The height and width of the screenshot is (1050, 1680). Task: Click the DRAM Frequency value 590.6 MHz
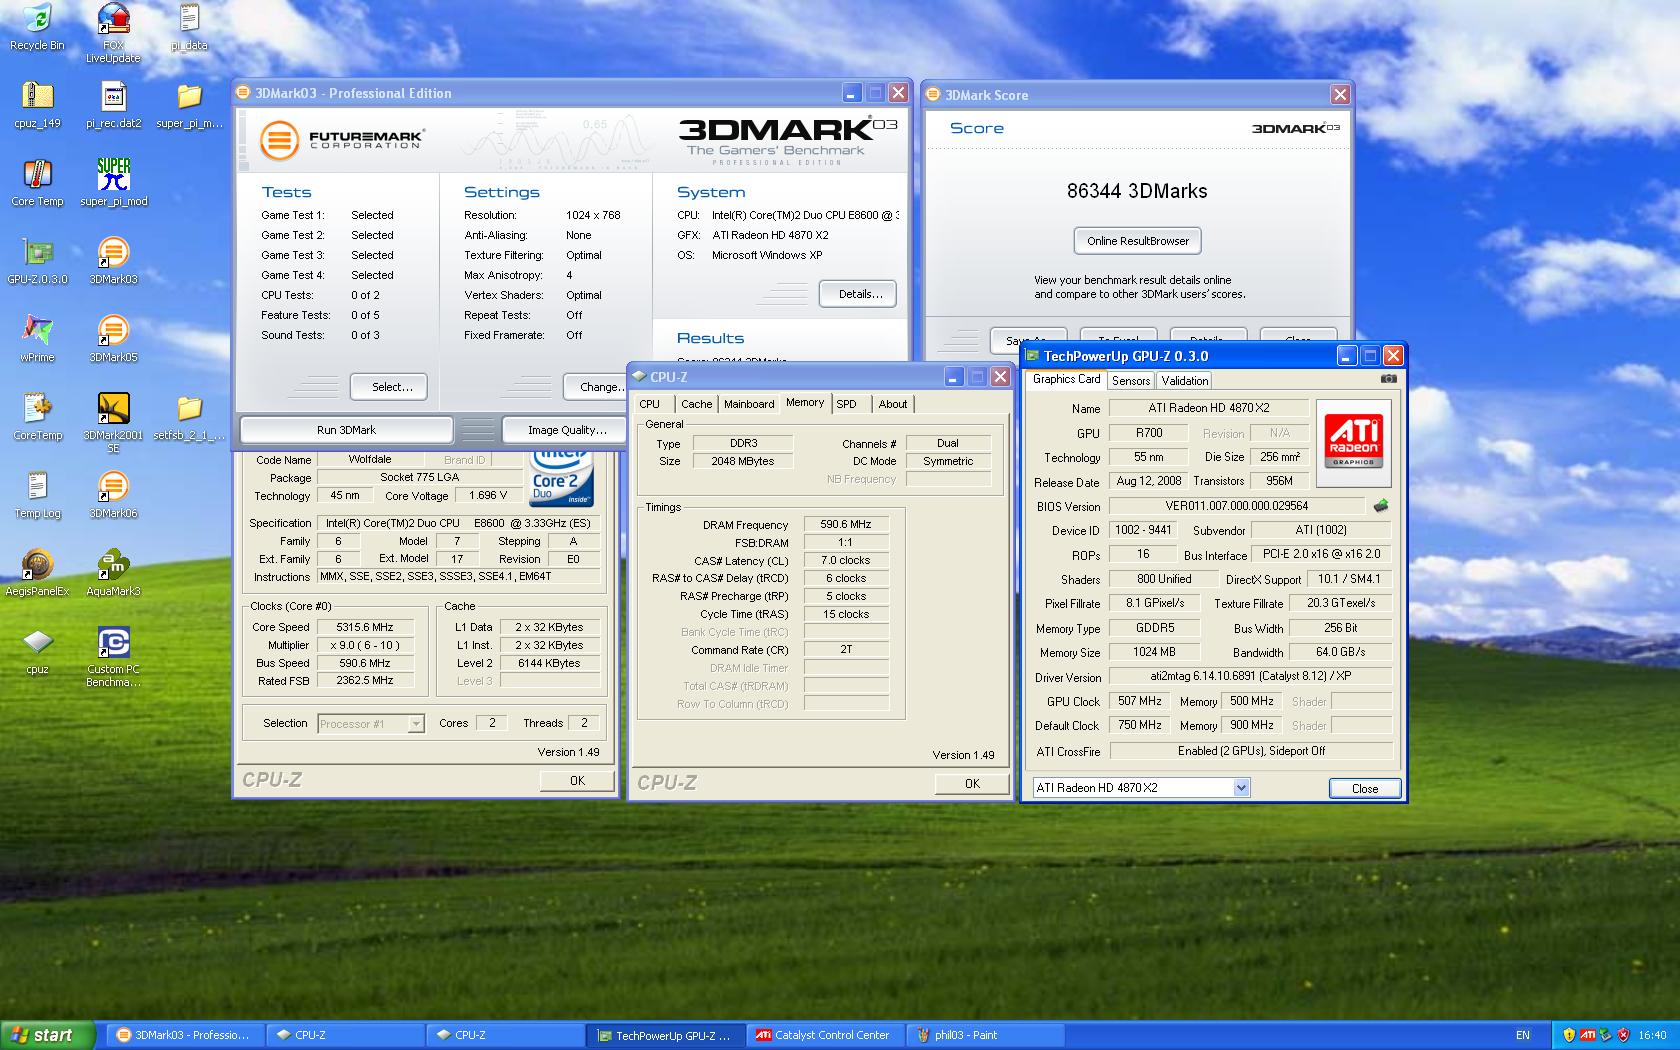pos(846,524)
